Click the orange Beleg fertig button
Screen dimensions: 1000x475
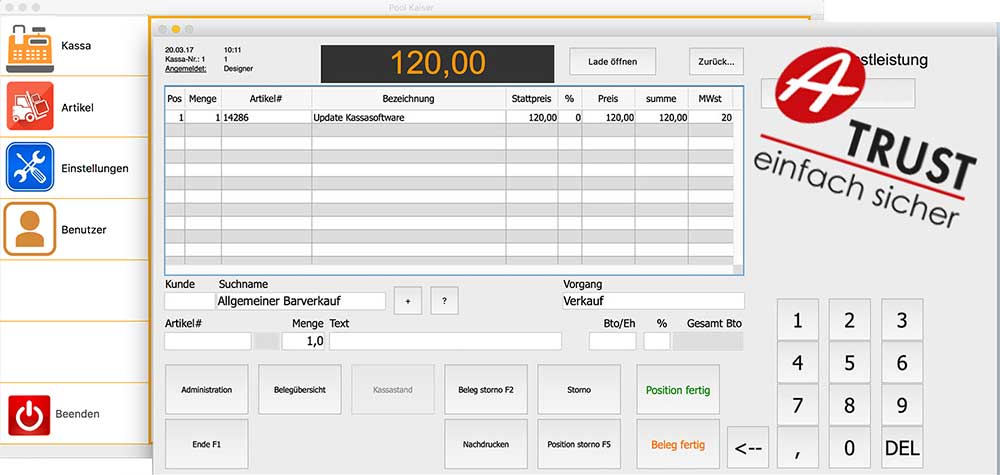(678, 444)
